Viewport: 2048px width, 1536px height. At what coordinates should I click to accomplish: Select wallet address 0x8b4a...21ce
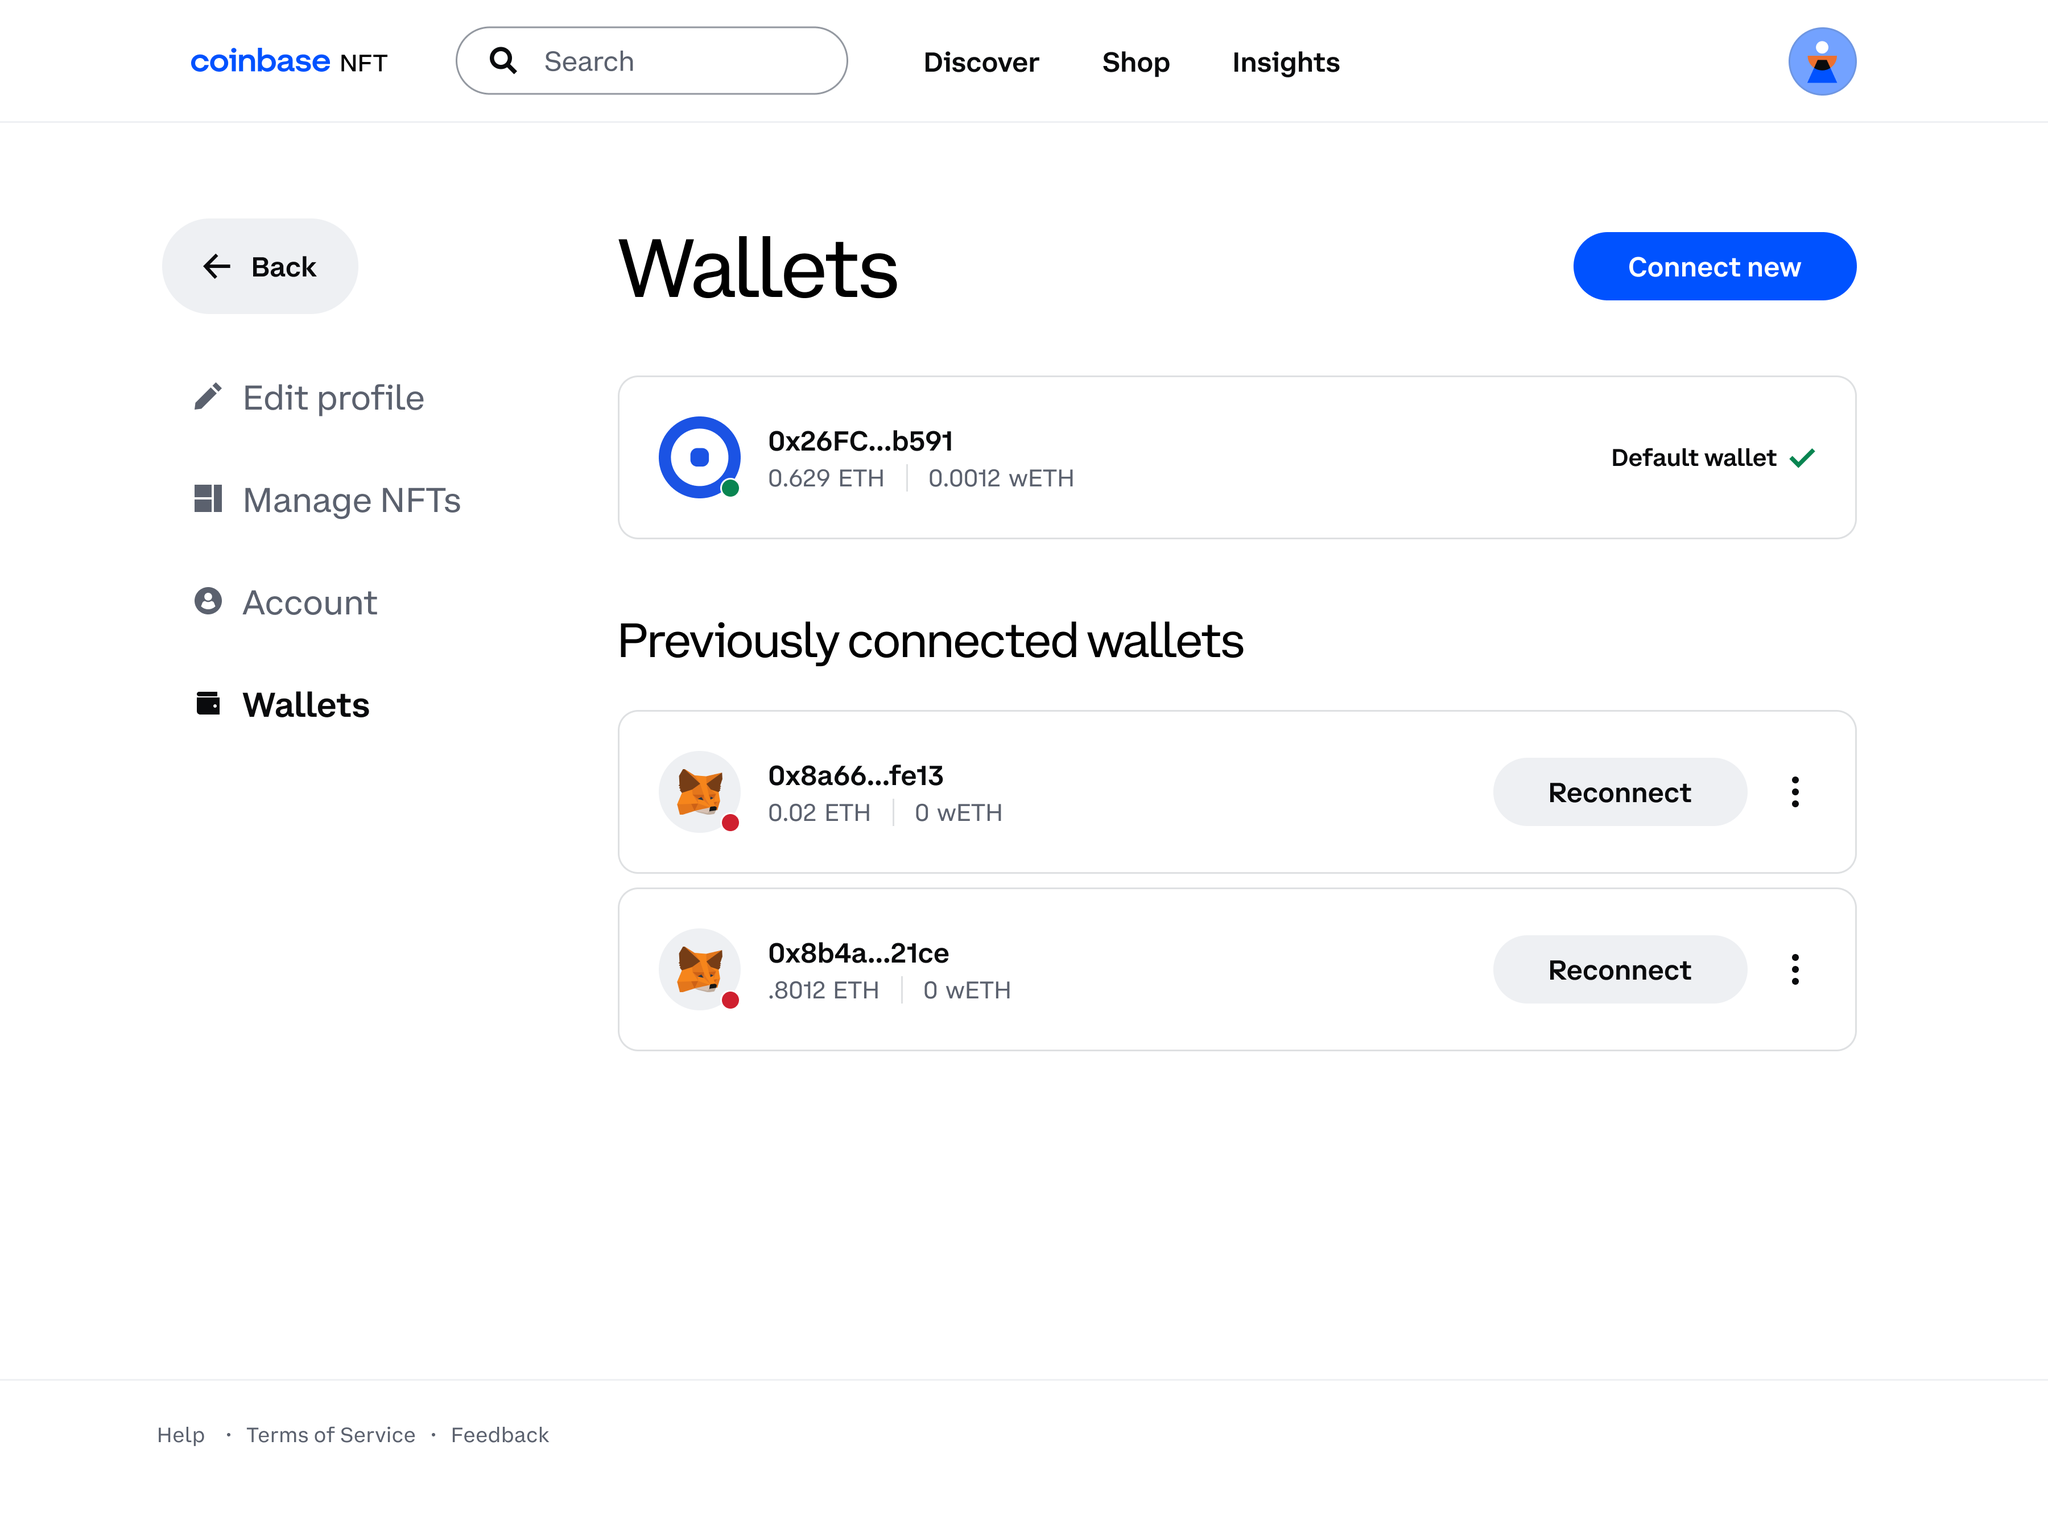pyautogui.click(x=858, y=953)
